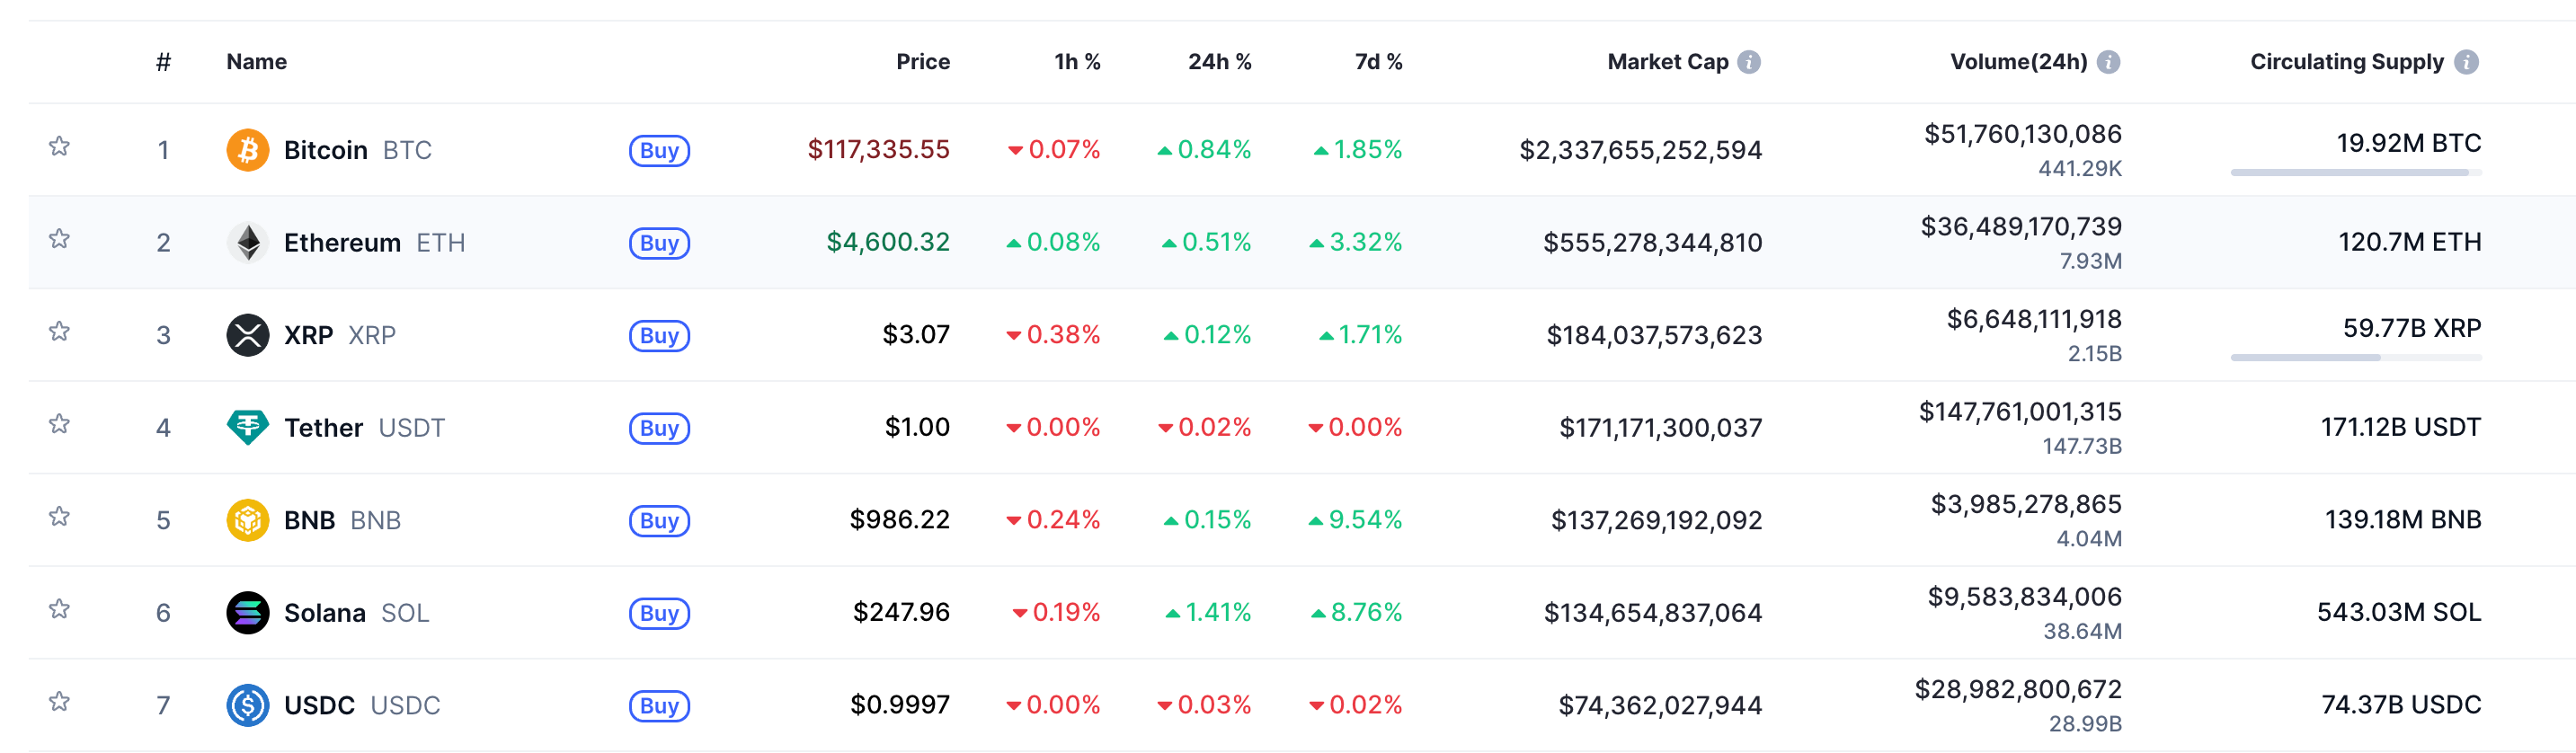Sort by 7d % column header
This screenshot has height=753, width=2576.
[x=1378, y=62]
